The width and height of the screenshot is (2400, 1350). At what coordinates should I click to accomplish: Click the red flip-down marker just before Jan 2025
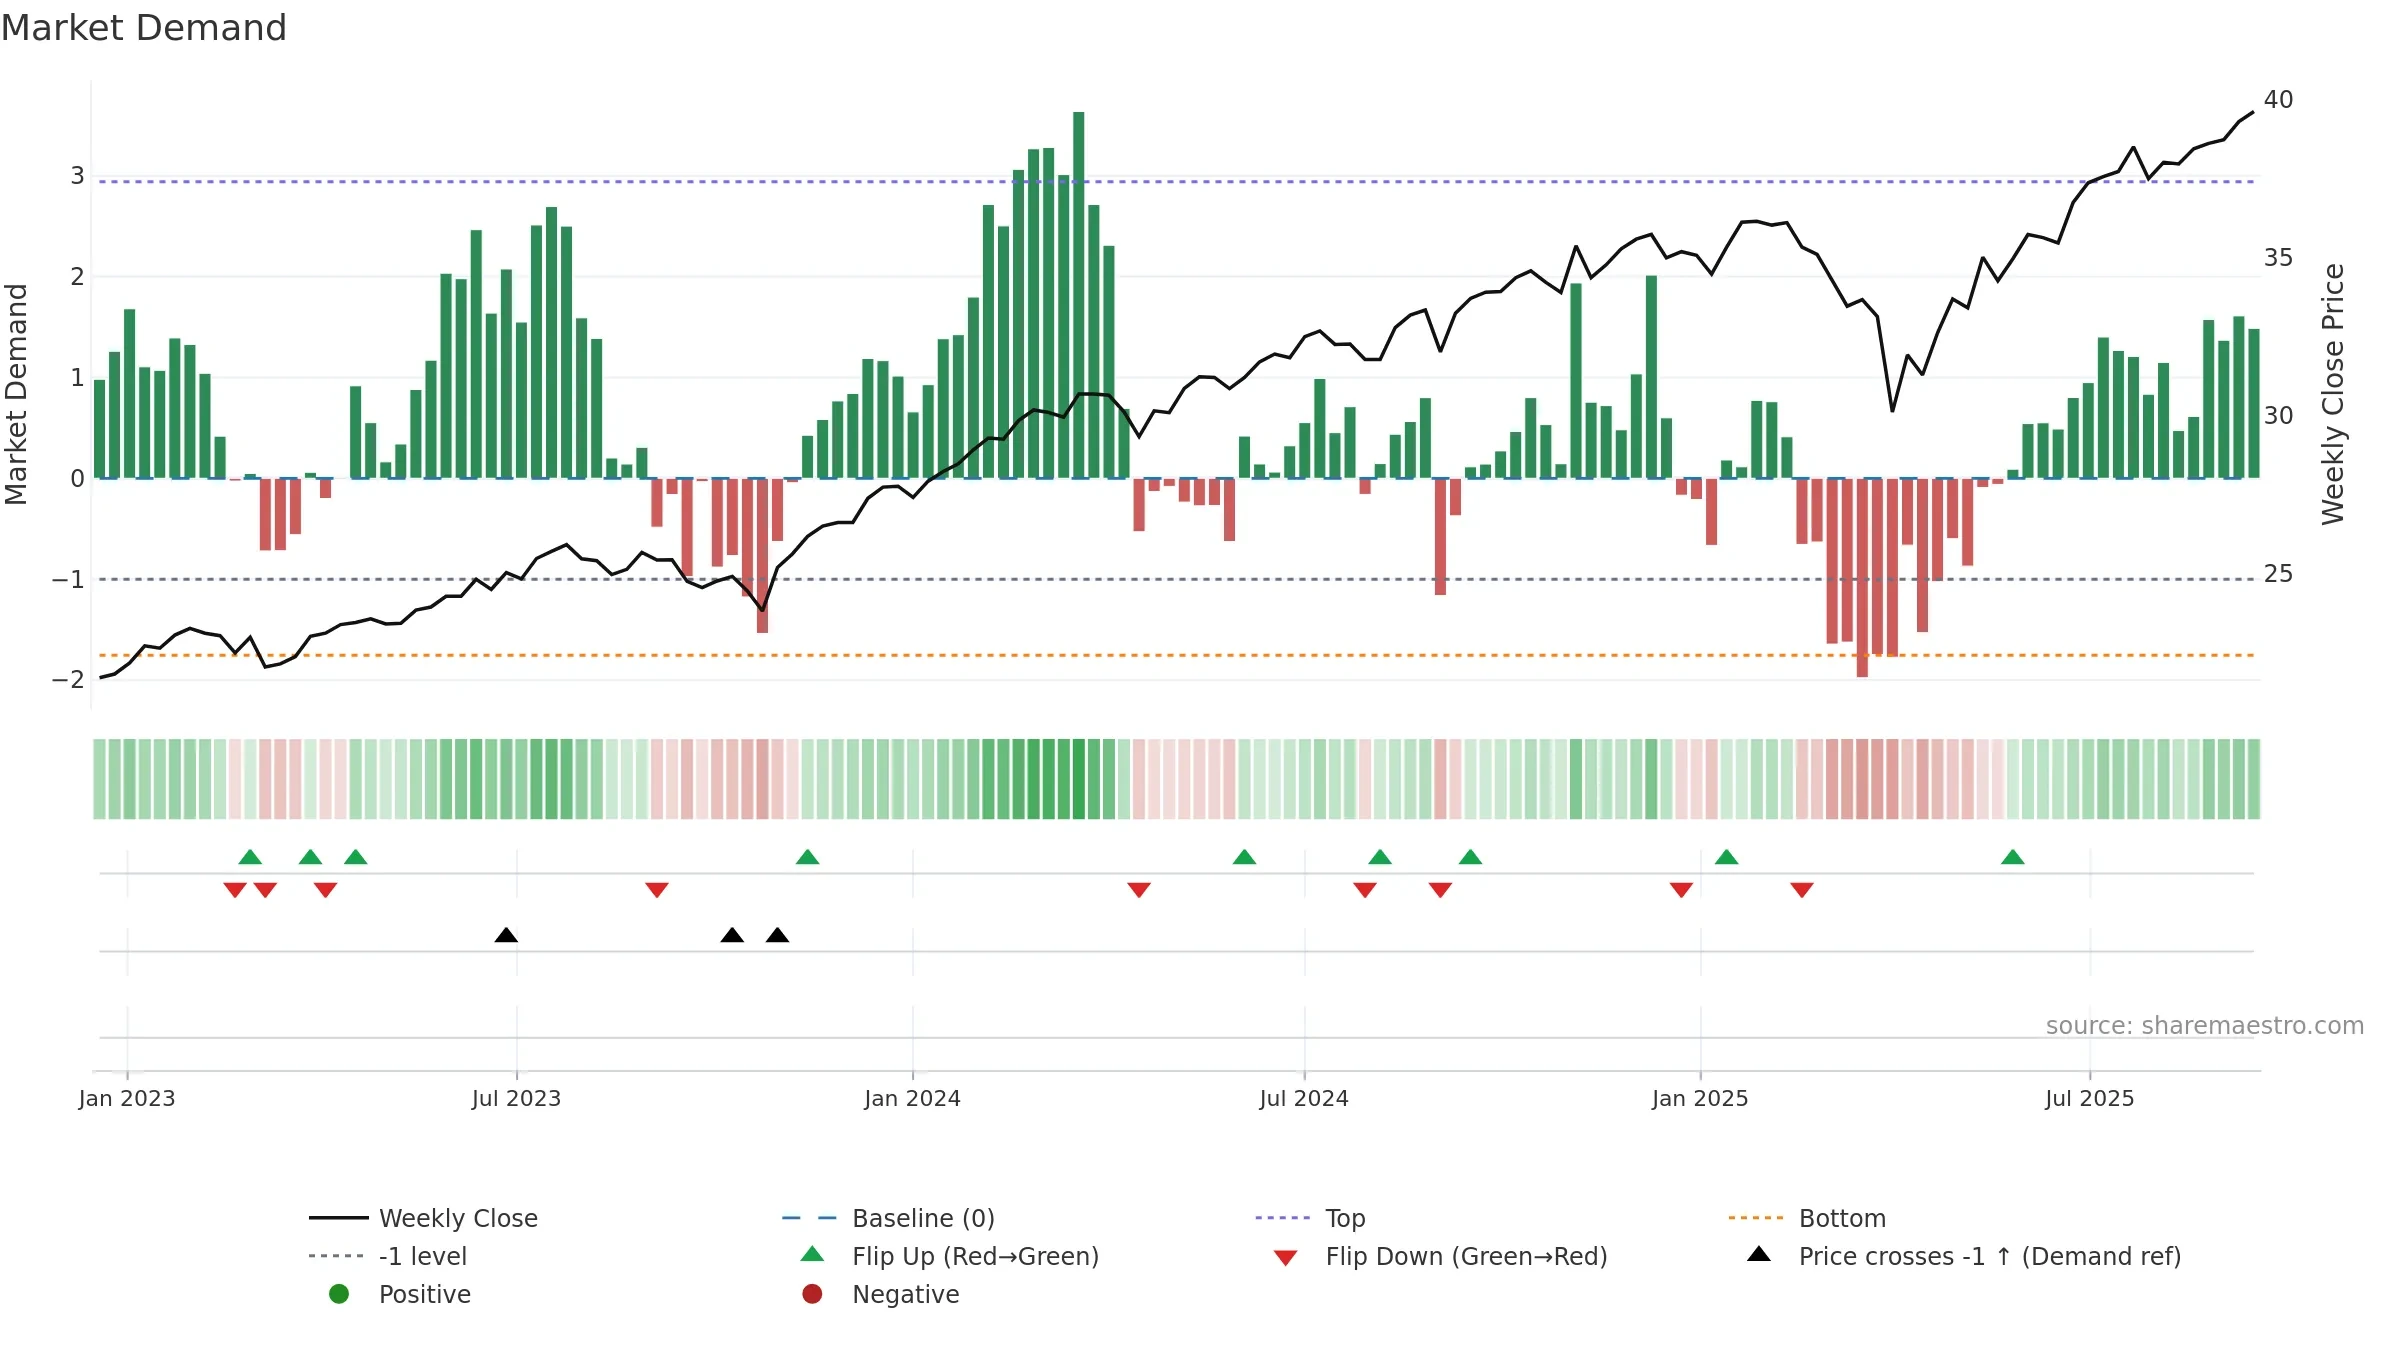coord(1681,890)
